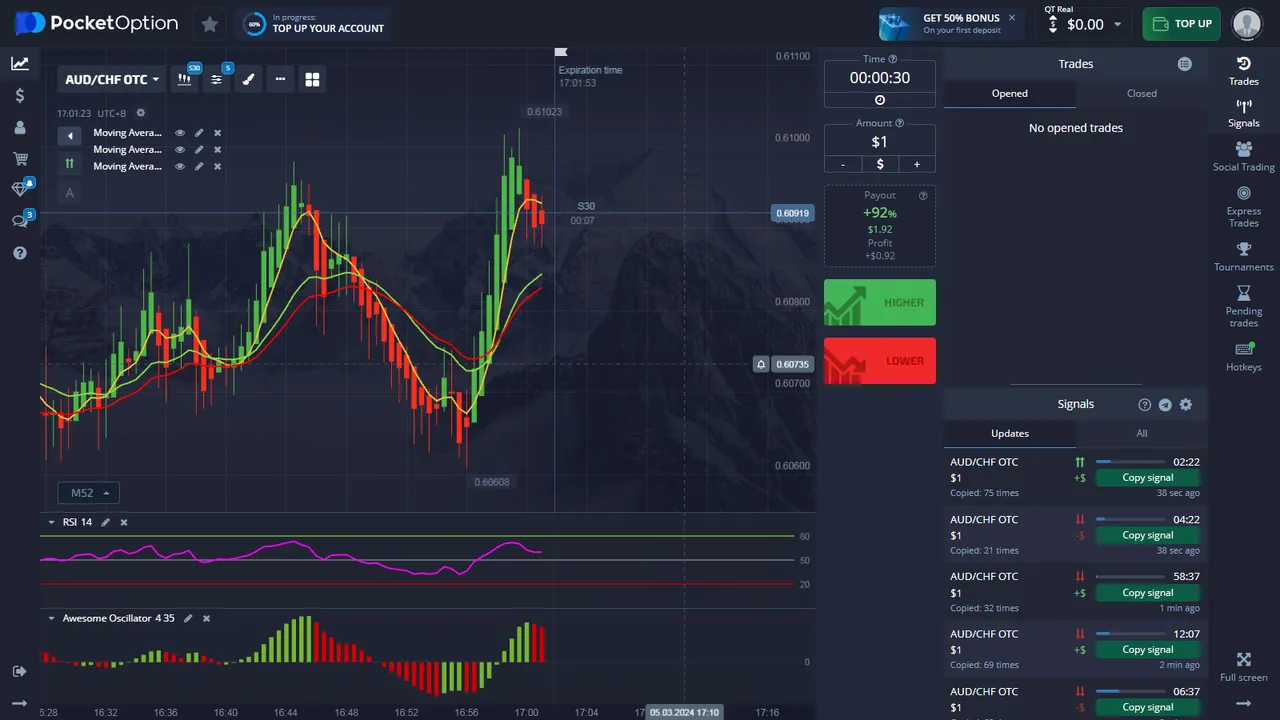Place a HIGHER trade
1280x720 pixels.
click(880, 302)
